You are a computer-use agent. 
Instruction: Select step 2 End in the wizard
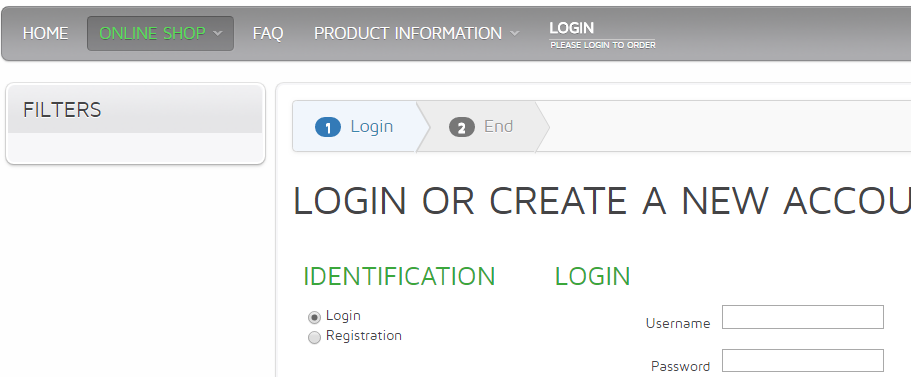pos(481,127)
